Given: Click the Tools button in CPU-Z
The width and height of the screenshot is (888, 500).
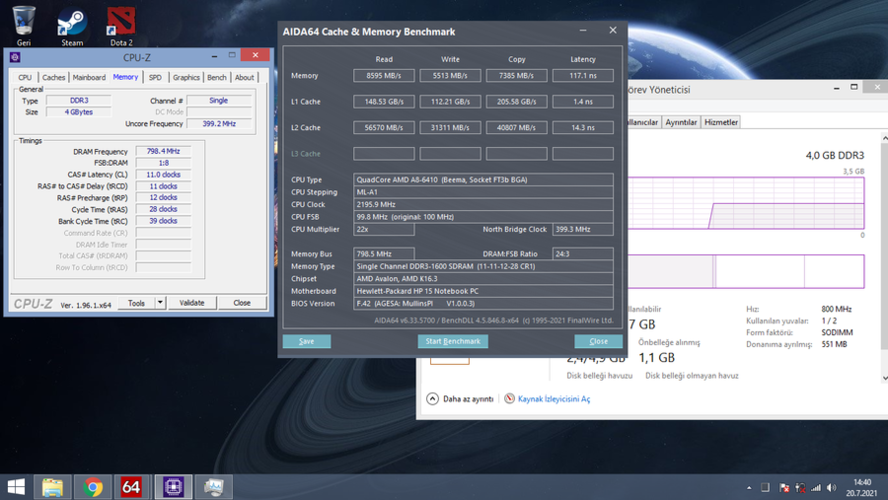Looking at the screenshot, I should (136, 303).
